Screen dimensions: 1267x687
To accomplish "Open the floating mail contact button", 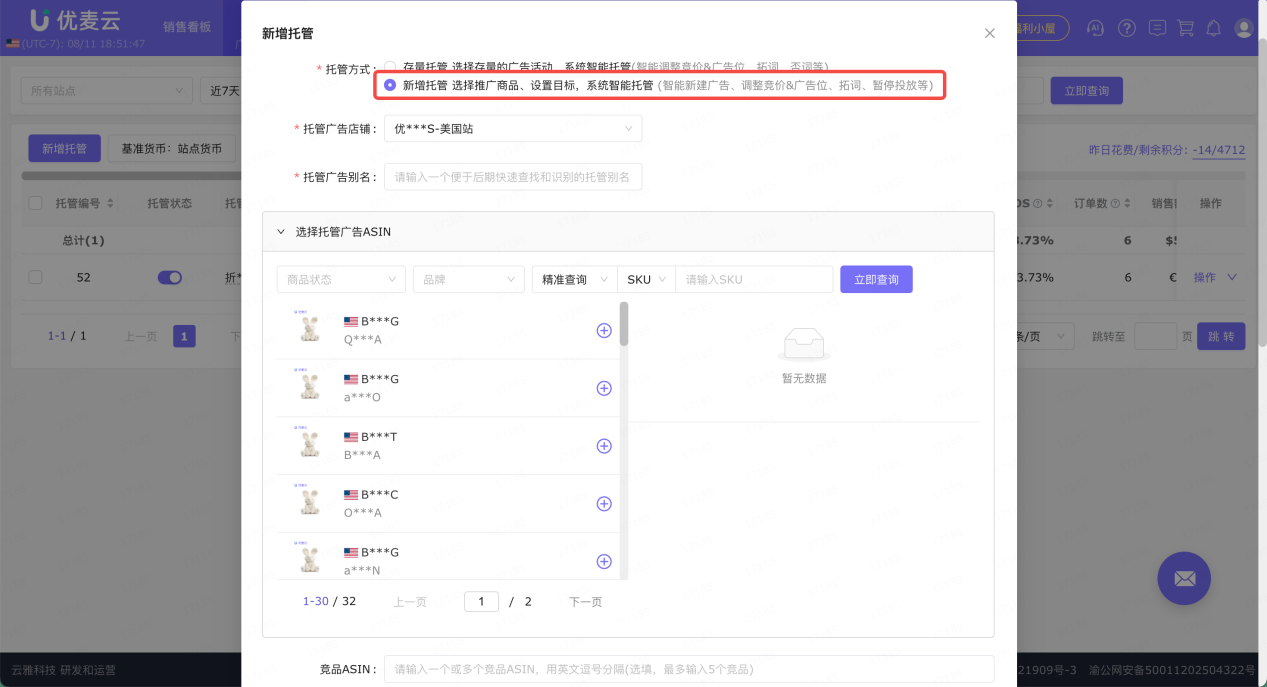I will [x=1183, y=578].
